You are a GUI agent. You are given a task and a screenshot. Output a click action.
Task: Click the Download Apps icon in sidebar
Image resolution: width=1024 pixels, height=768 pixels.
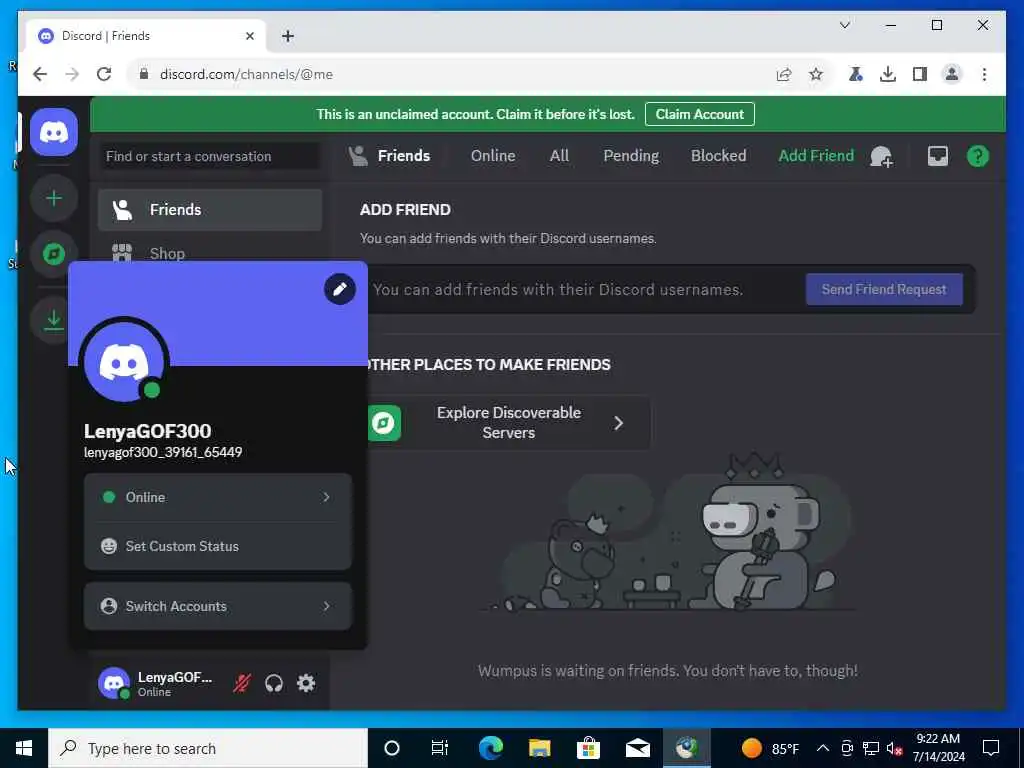click(x=54, y=320)
